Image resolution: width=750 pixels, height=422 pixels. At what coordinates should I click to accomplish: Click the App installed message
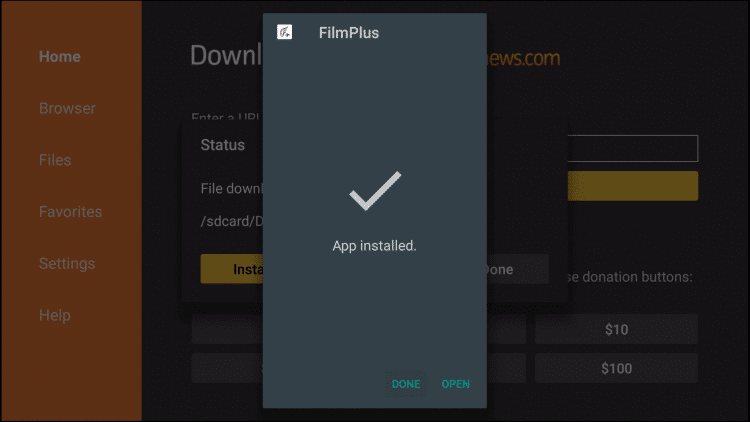375,246
